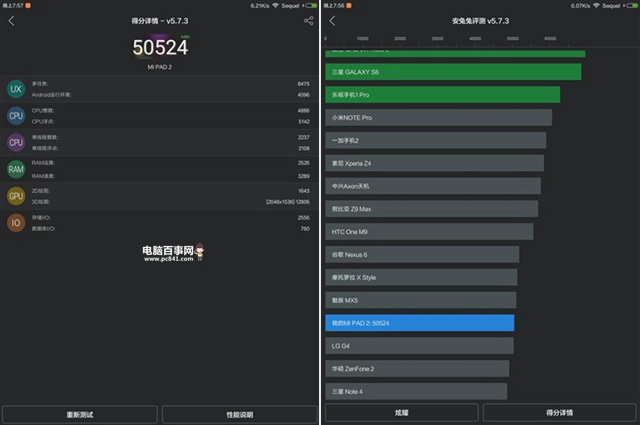Select the 存储I/O 2556 score row
This screenshot has height=425, width=640.
pos(171,218)
